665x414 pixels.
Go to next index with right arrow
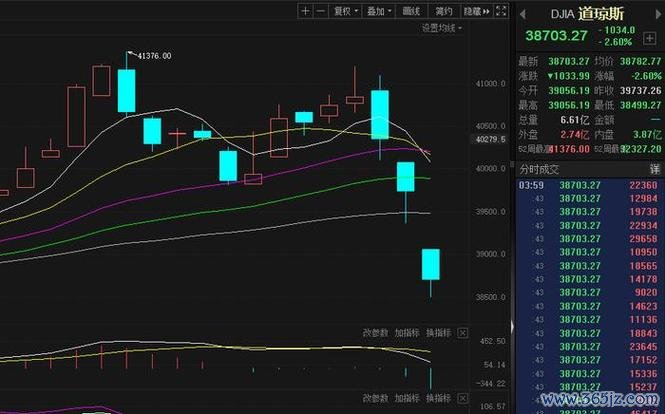659,14
